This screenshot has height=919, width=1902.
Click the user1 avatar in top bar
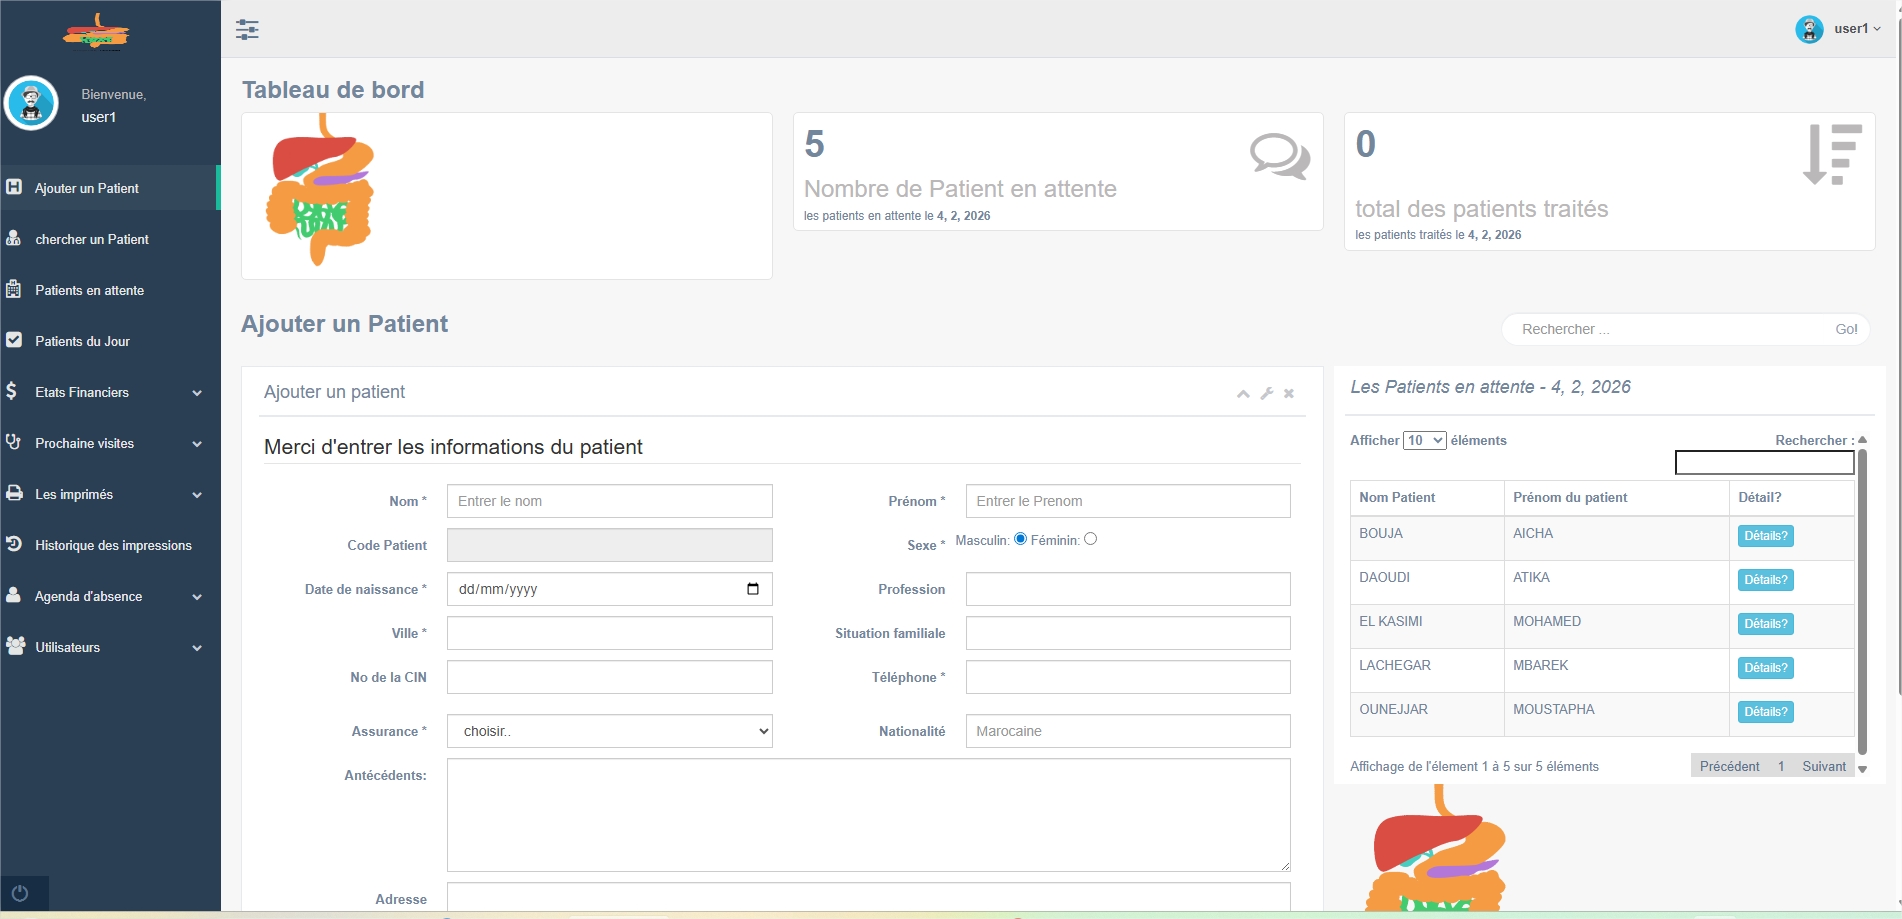(1808, 29)
